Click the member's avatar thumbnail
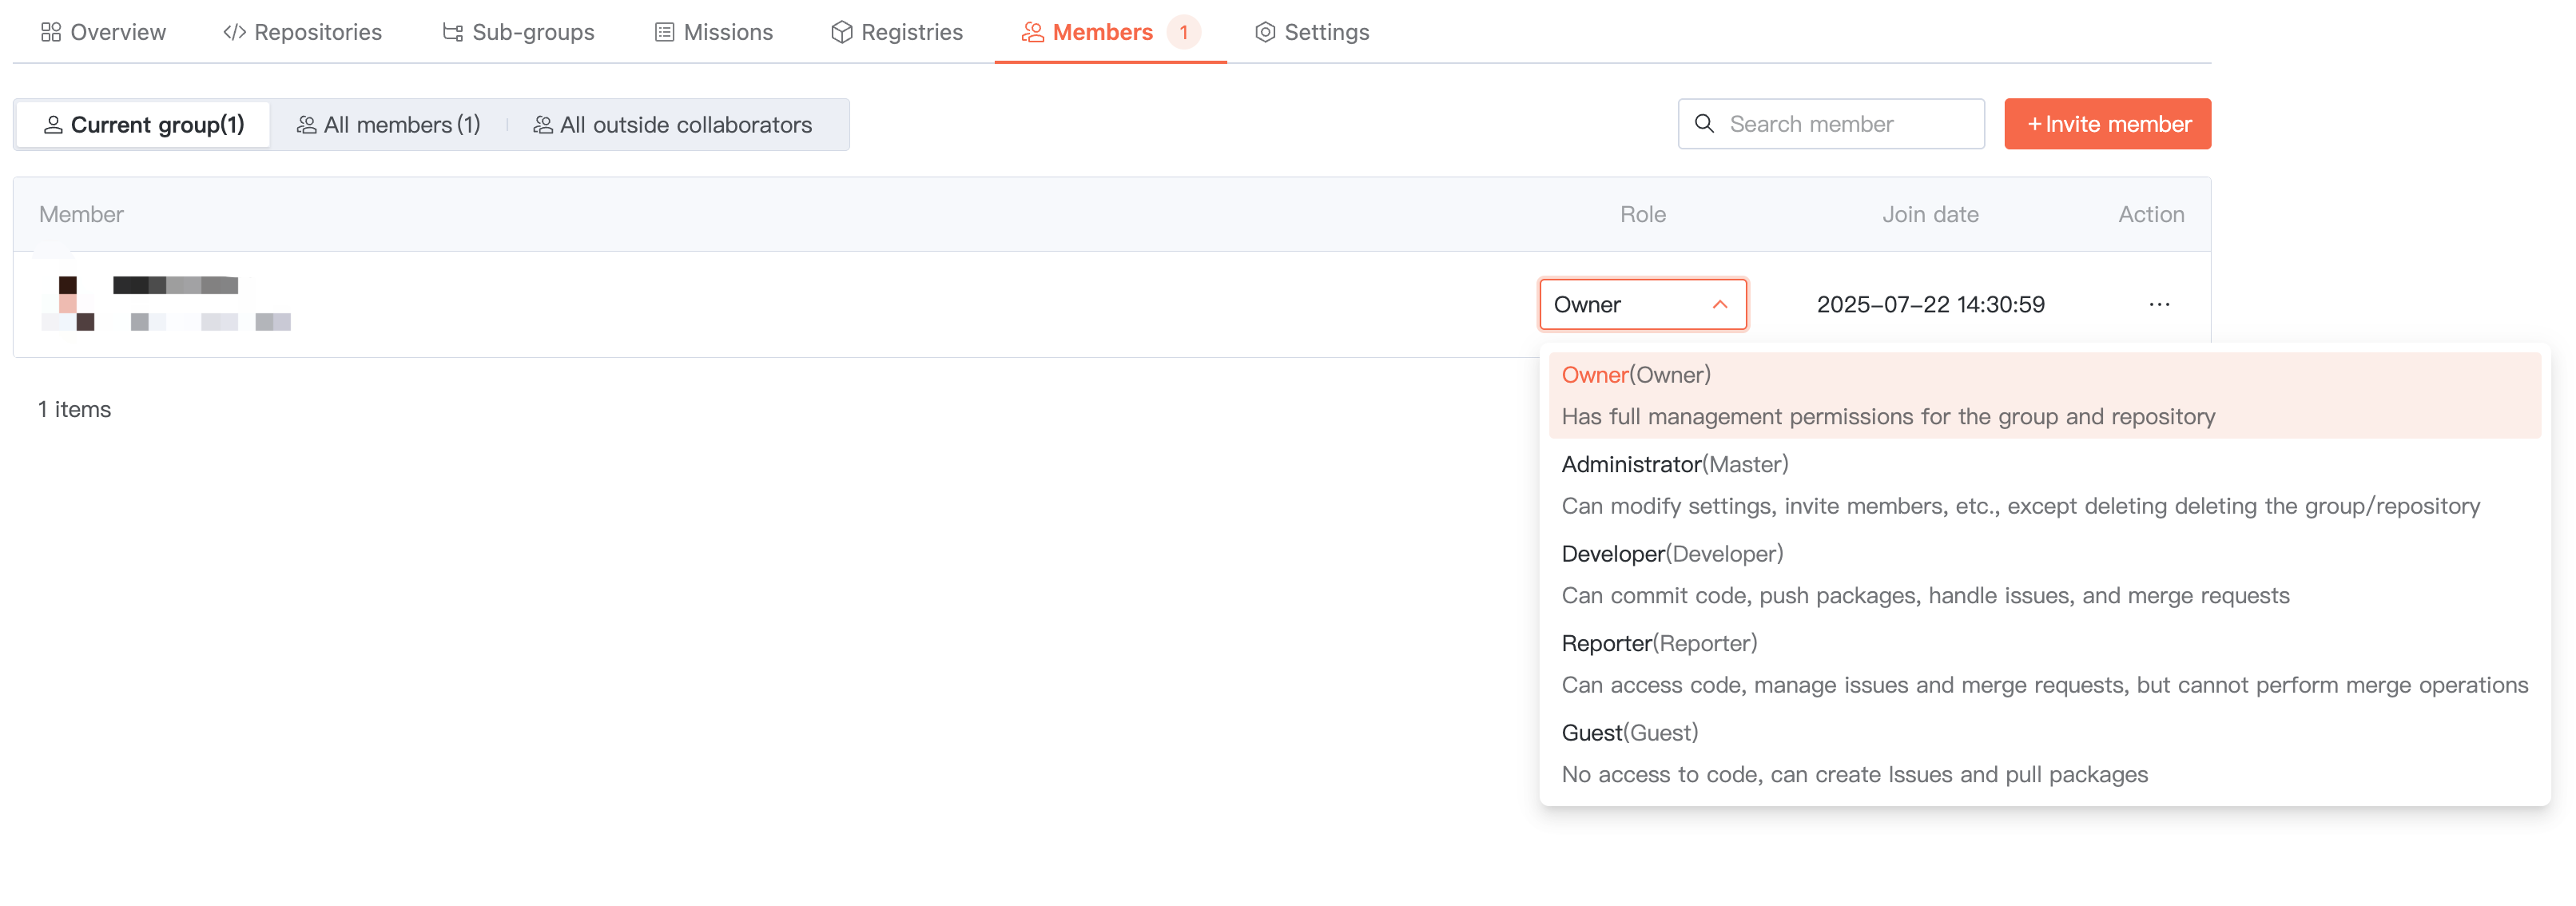The width and height of the screenshot is (2576, 906). [68, 303]
